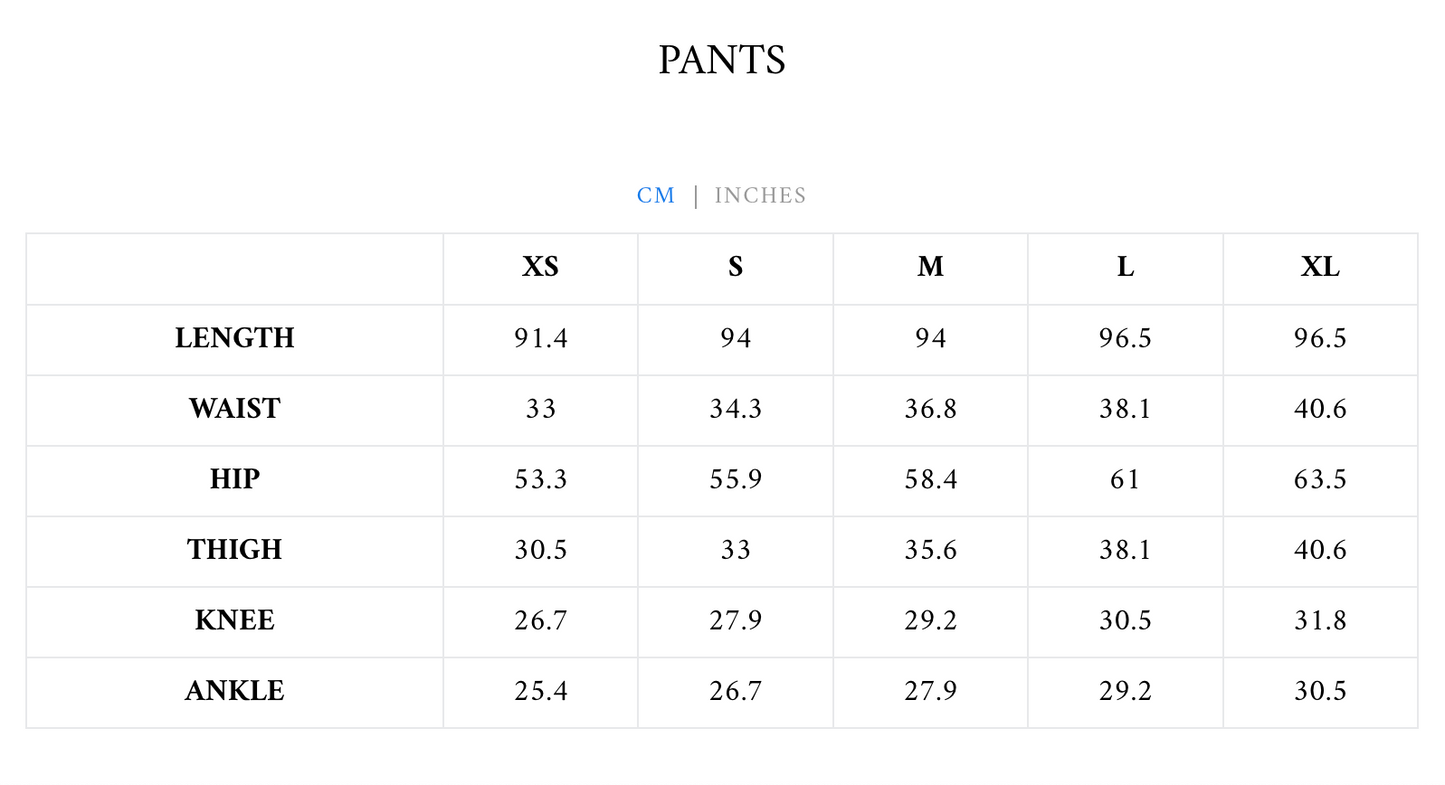The height and width of the screenshot is (785, 1445).
Task: Click the M waist value 36.8
Action: pos(930,409)
